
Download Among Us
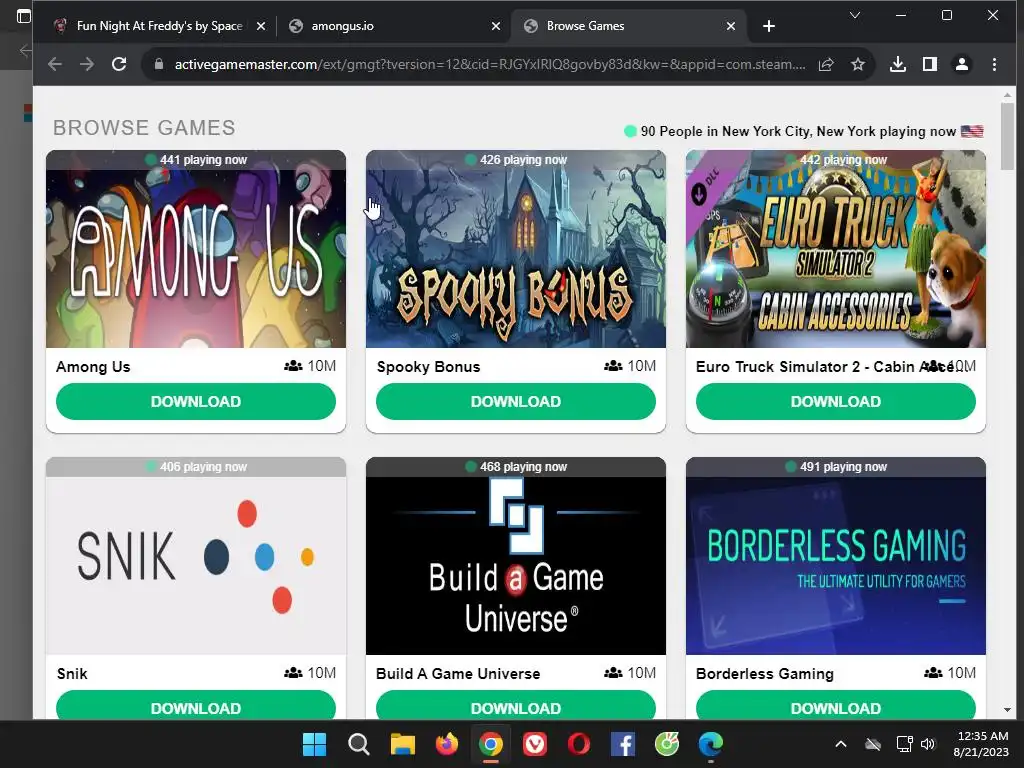[x=196, y=402]
